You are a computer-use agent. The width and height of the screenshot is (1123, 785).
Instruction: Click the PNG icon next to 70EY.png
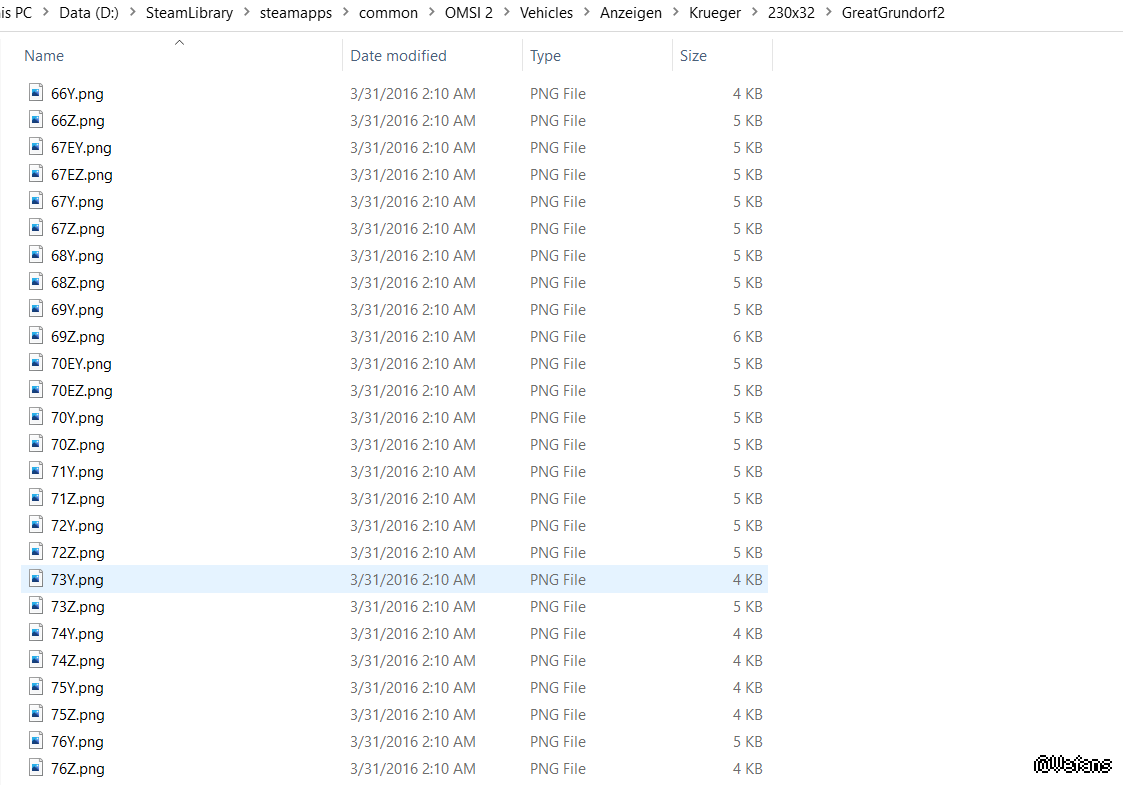[36, 363]
